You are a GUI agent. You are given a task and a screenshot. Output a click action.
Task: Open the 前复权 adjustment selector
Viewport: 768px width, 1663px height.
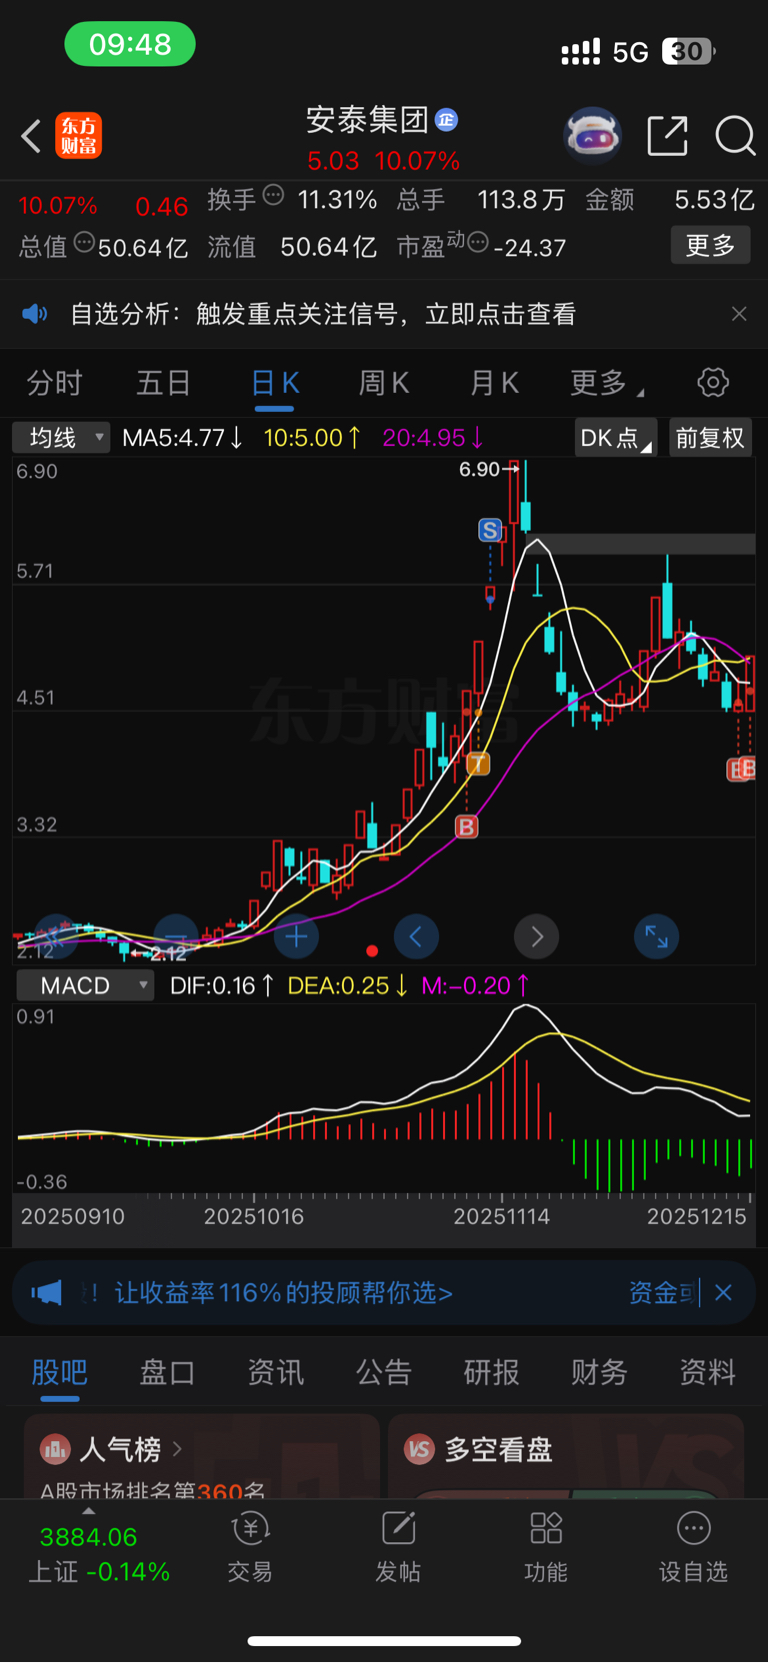(710, 438)
